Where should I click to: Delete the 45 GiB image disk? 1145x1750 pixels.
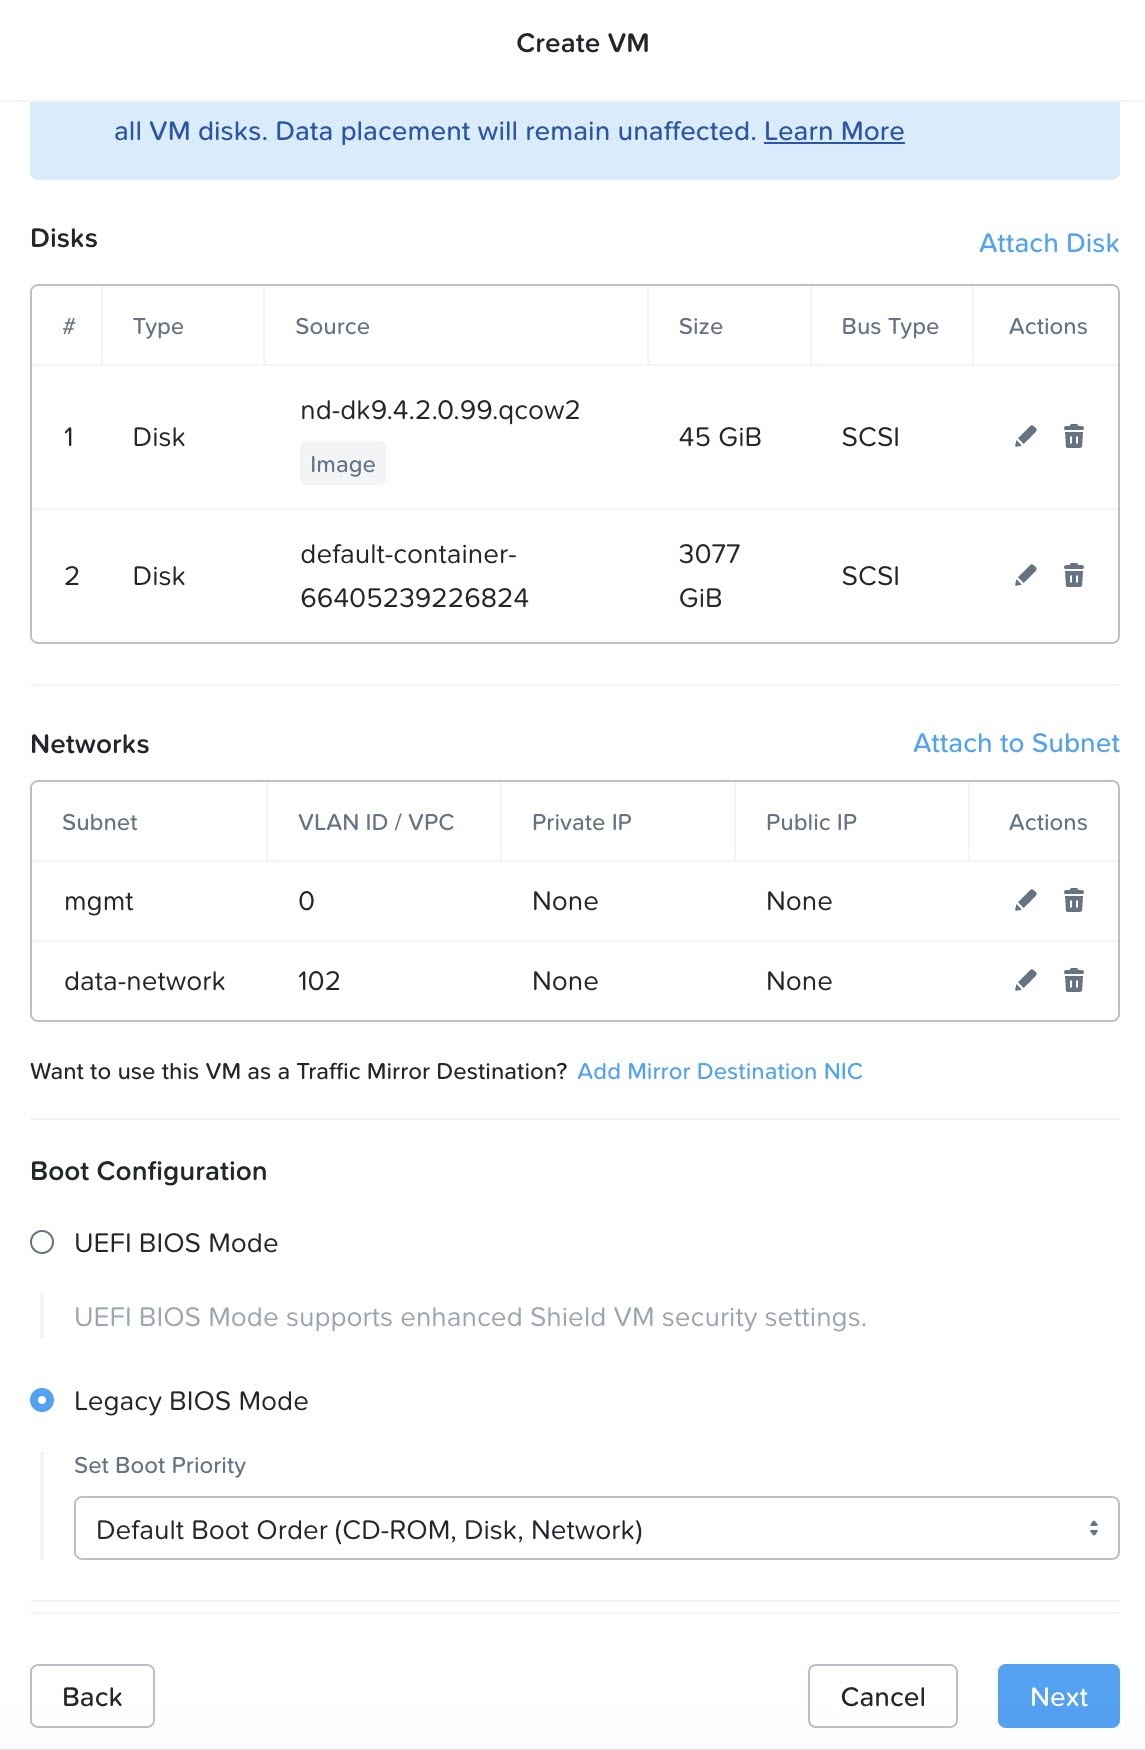tap(1073, 437)
